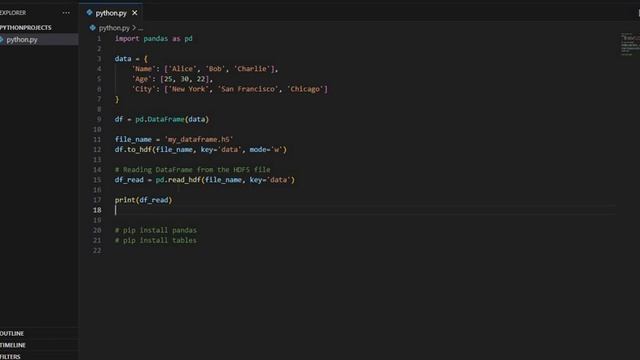Open the Explorer more actions ellipsis
The height and width of the screenshot is (360, 640).
coord(66,13)
